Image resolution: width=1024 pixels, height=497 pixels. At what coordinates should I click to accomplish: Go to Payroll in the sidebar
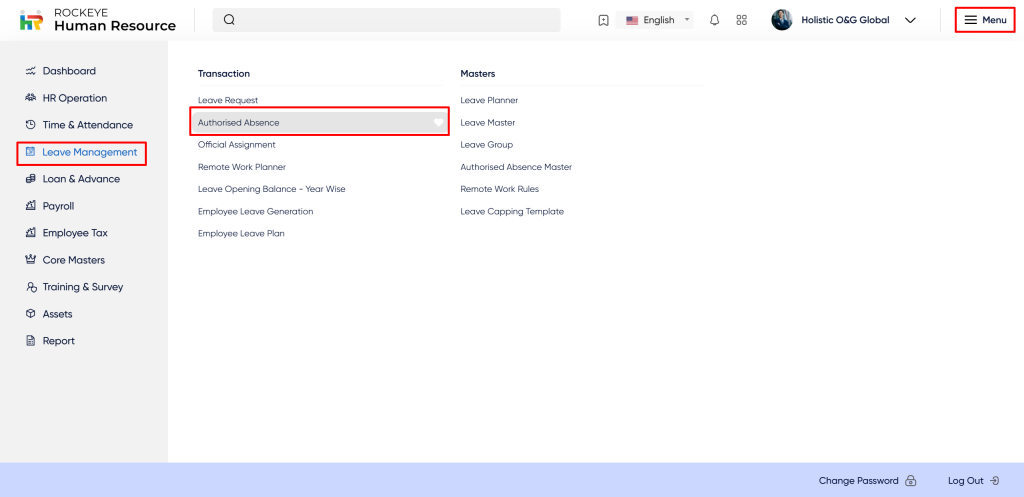[x=58, y=206]
